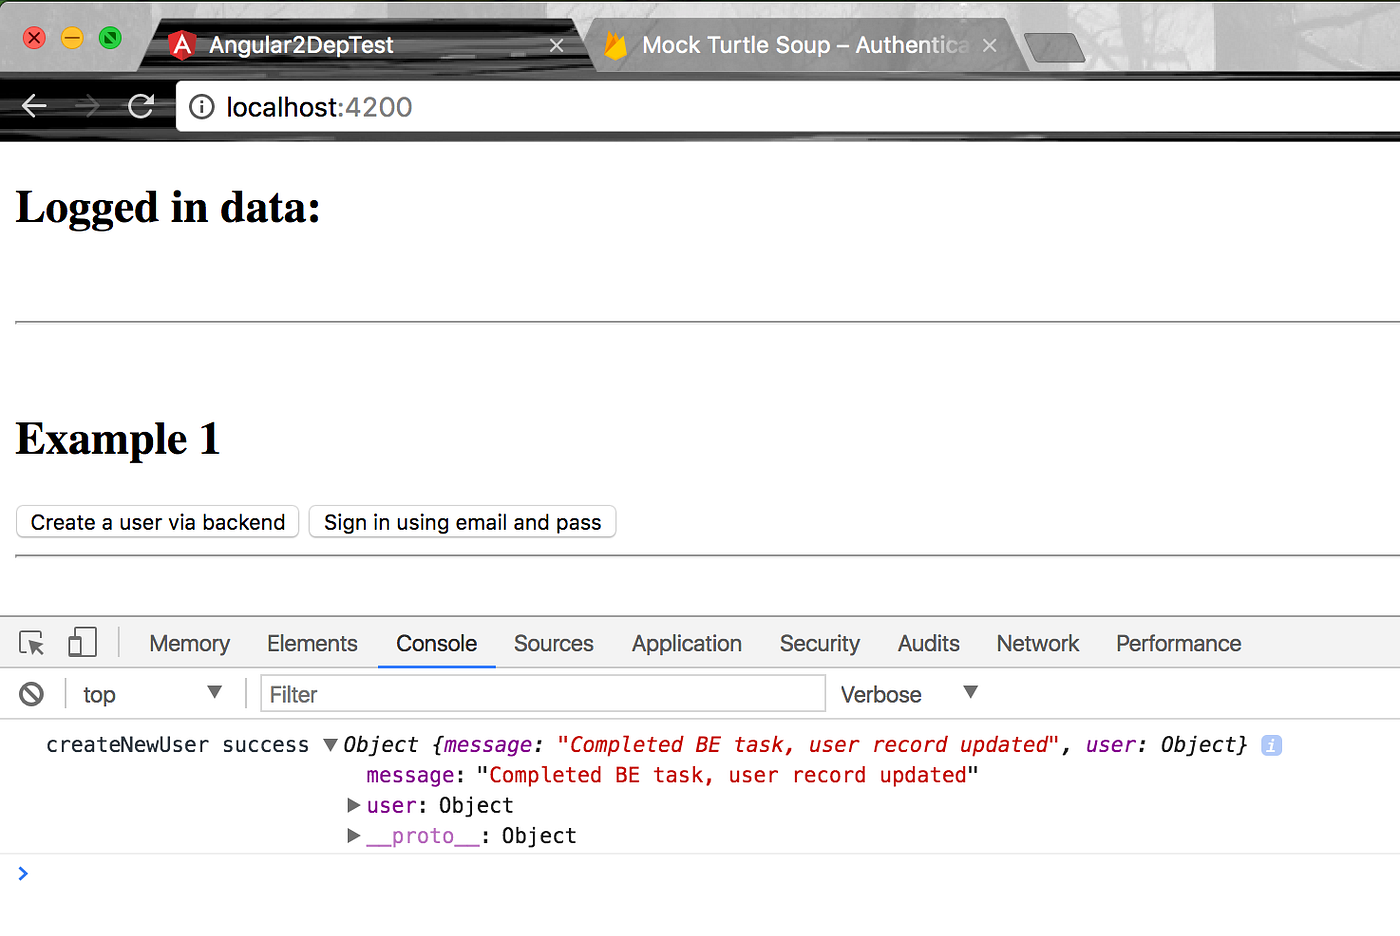Image resolution: width=1400 pixels, height=936 pixels.
Task: Click the blue info badge beside logged Object
Action: click(1271, 745)
